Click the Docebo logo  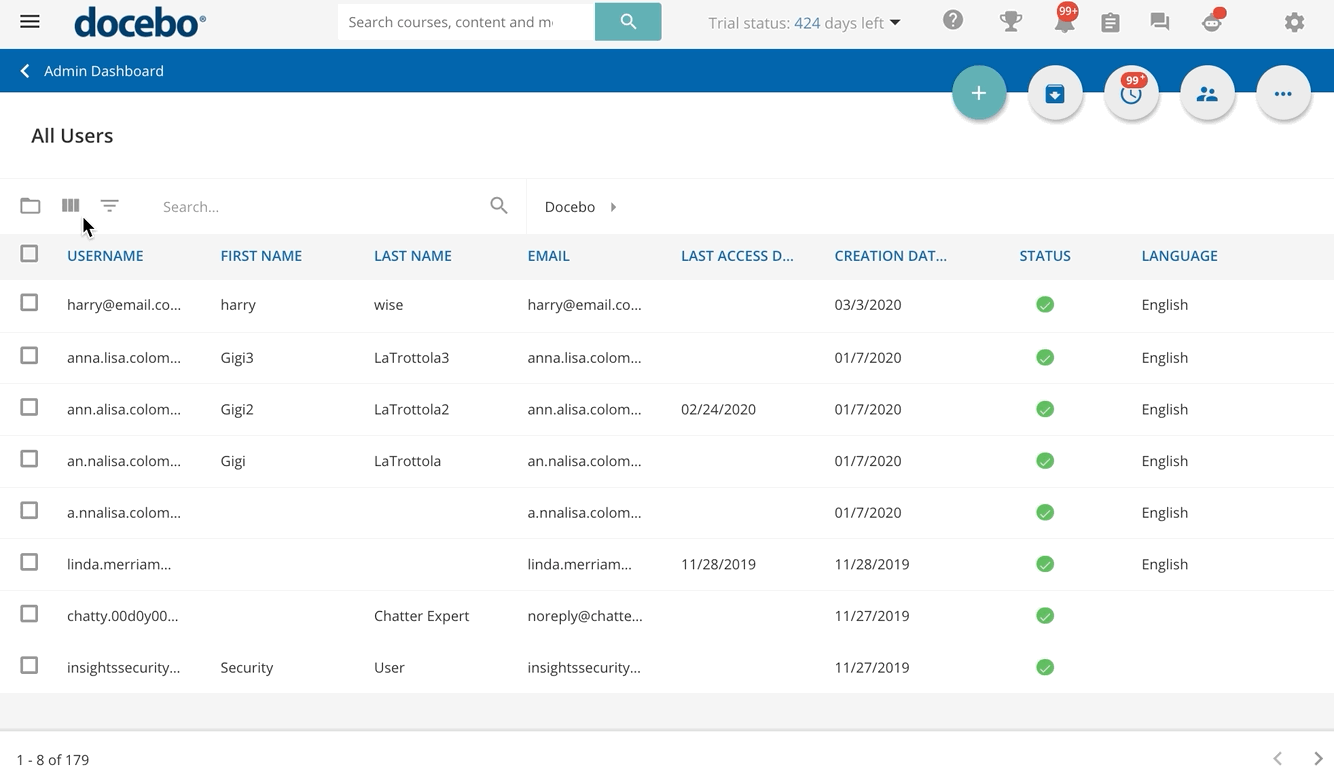[140, 22]
